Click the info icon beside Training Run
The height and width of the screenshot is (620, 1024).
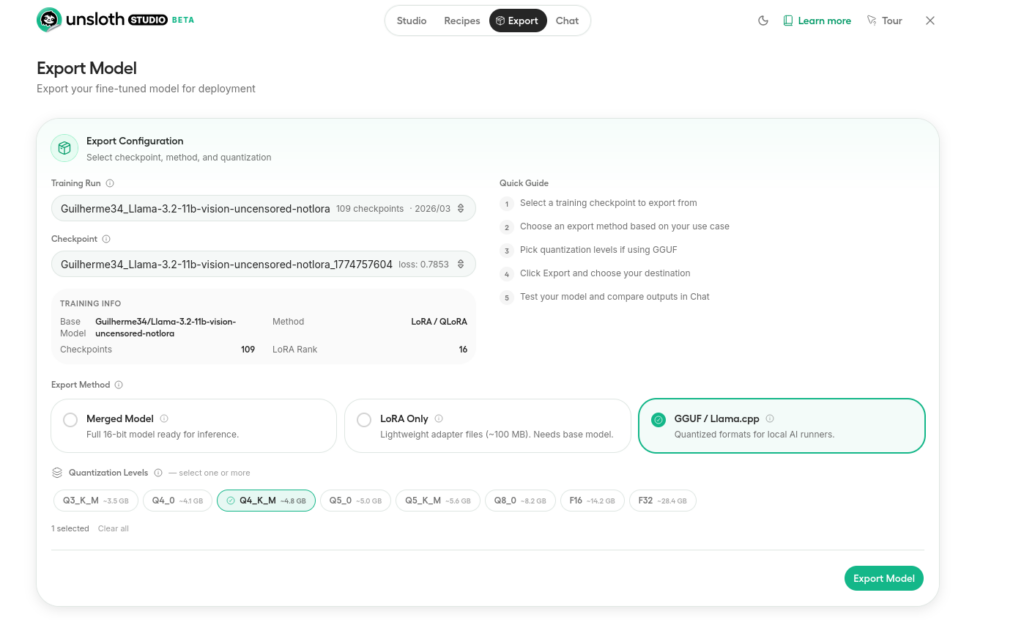pyautogui.click(x=110, y=184)
